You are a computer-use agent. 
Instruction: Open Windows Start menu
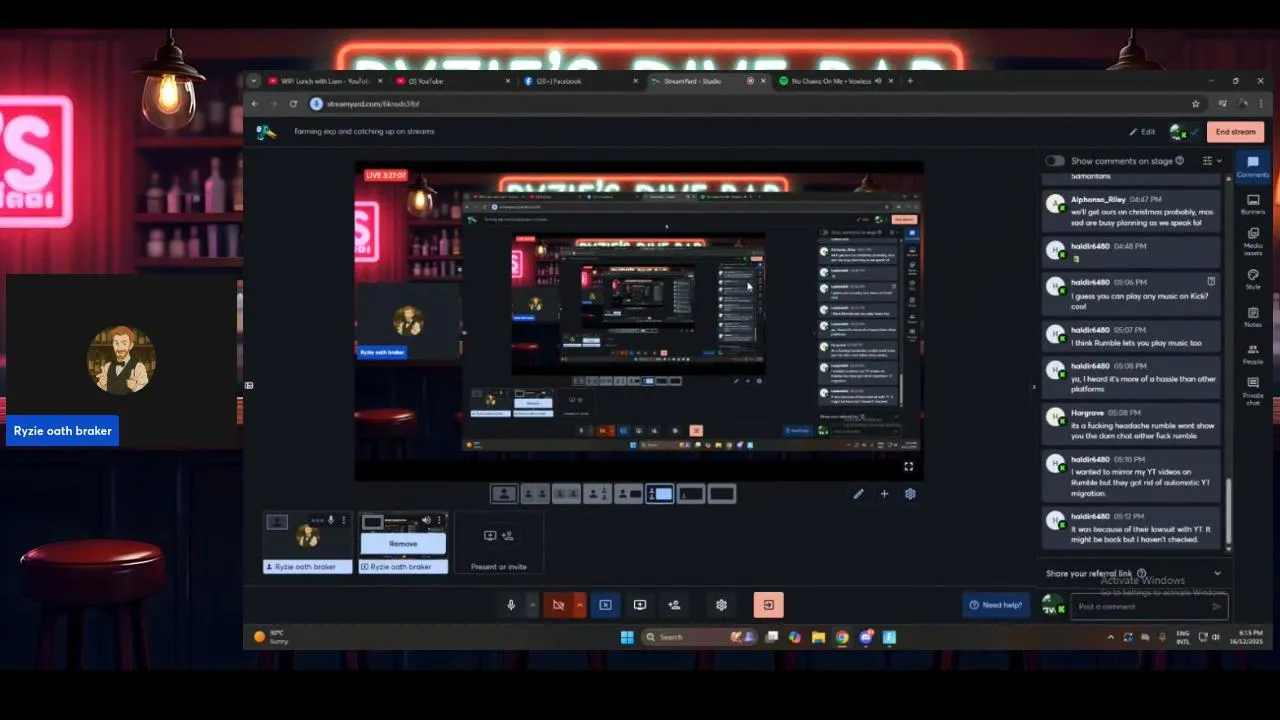tap(627, 637)
